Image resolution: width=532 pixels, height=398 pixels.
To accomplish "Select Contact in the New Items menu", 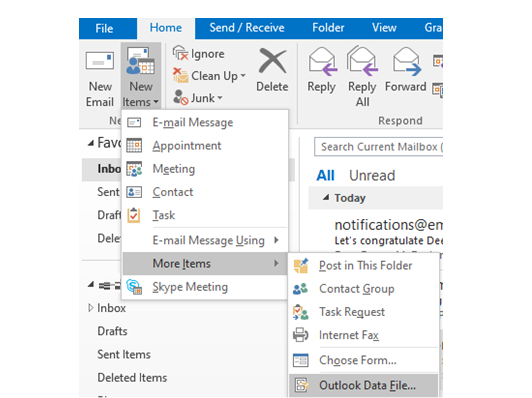I will [x=205, y=192].
